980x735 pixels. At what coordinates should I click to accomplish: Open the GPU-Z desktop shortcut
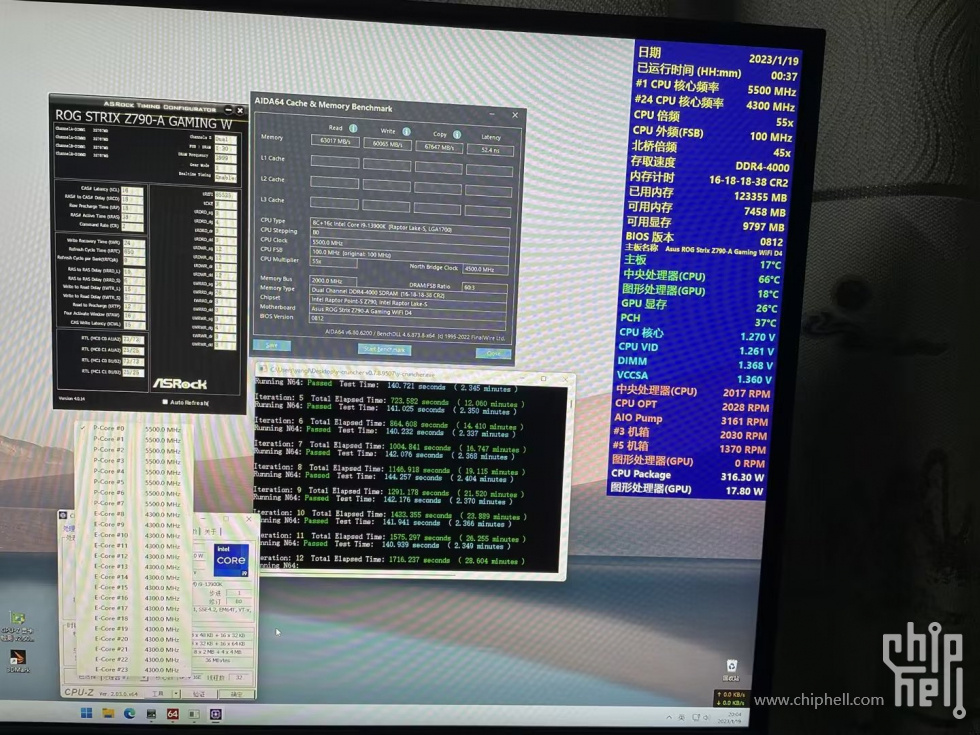(x=18, y=627)
